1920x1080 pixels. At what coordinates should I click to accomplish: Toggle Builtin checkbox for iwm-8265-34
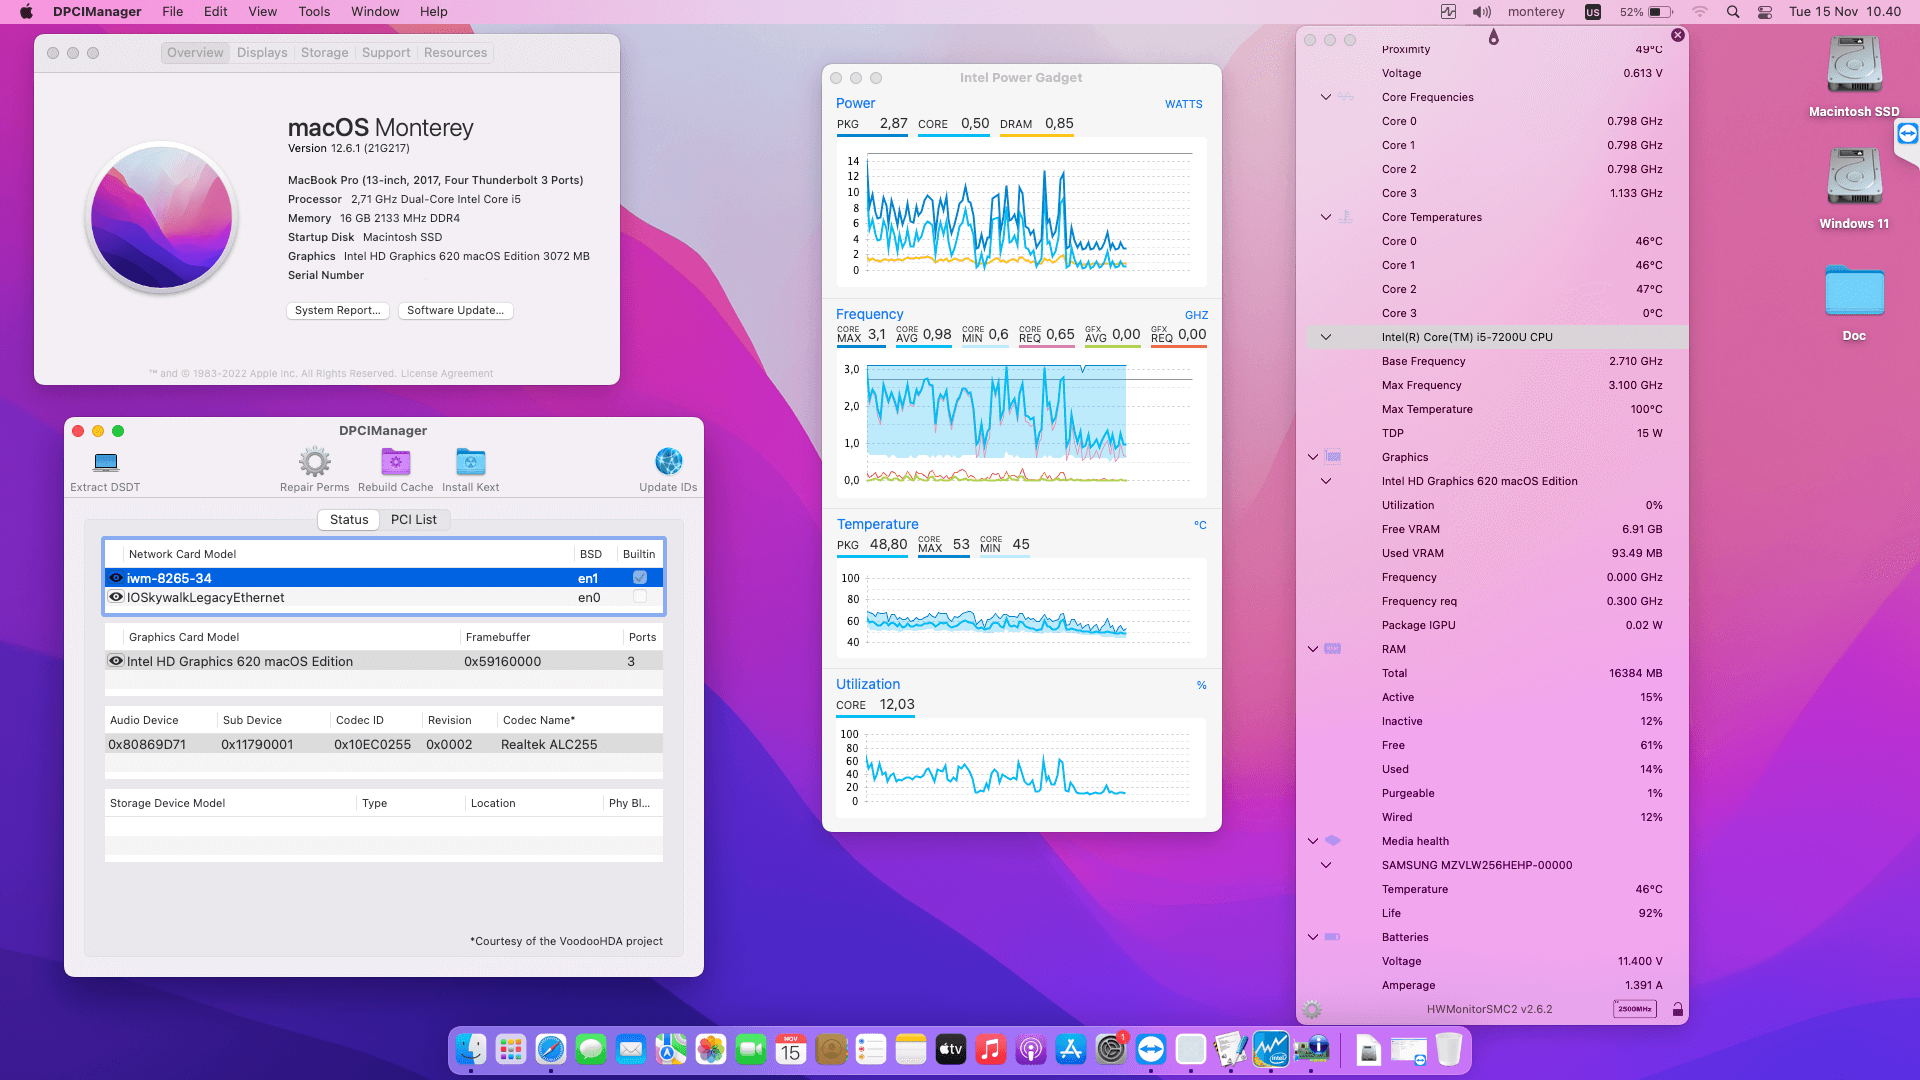(x=640, y=578)
